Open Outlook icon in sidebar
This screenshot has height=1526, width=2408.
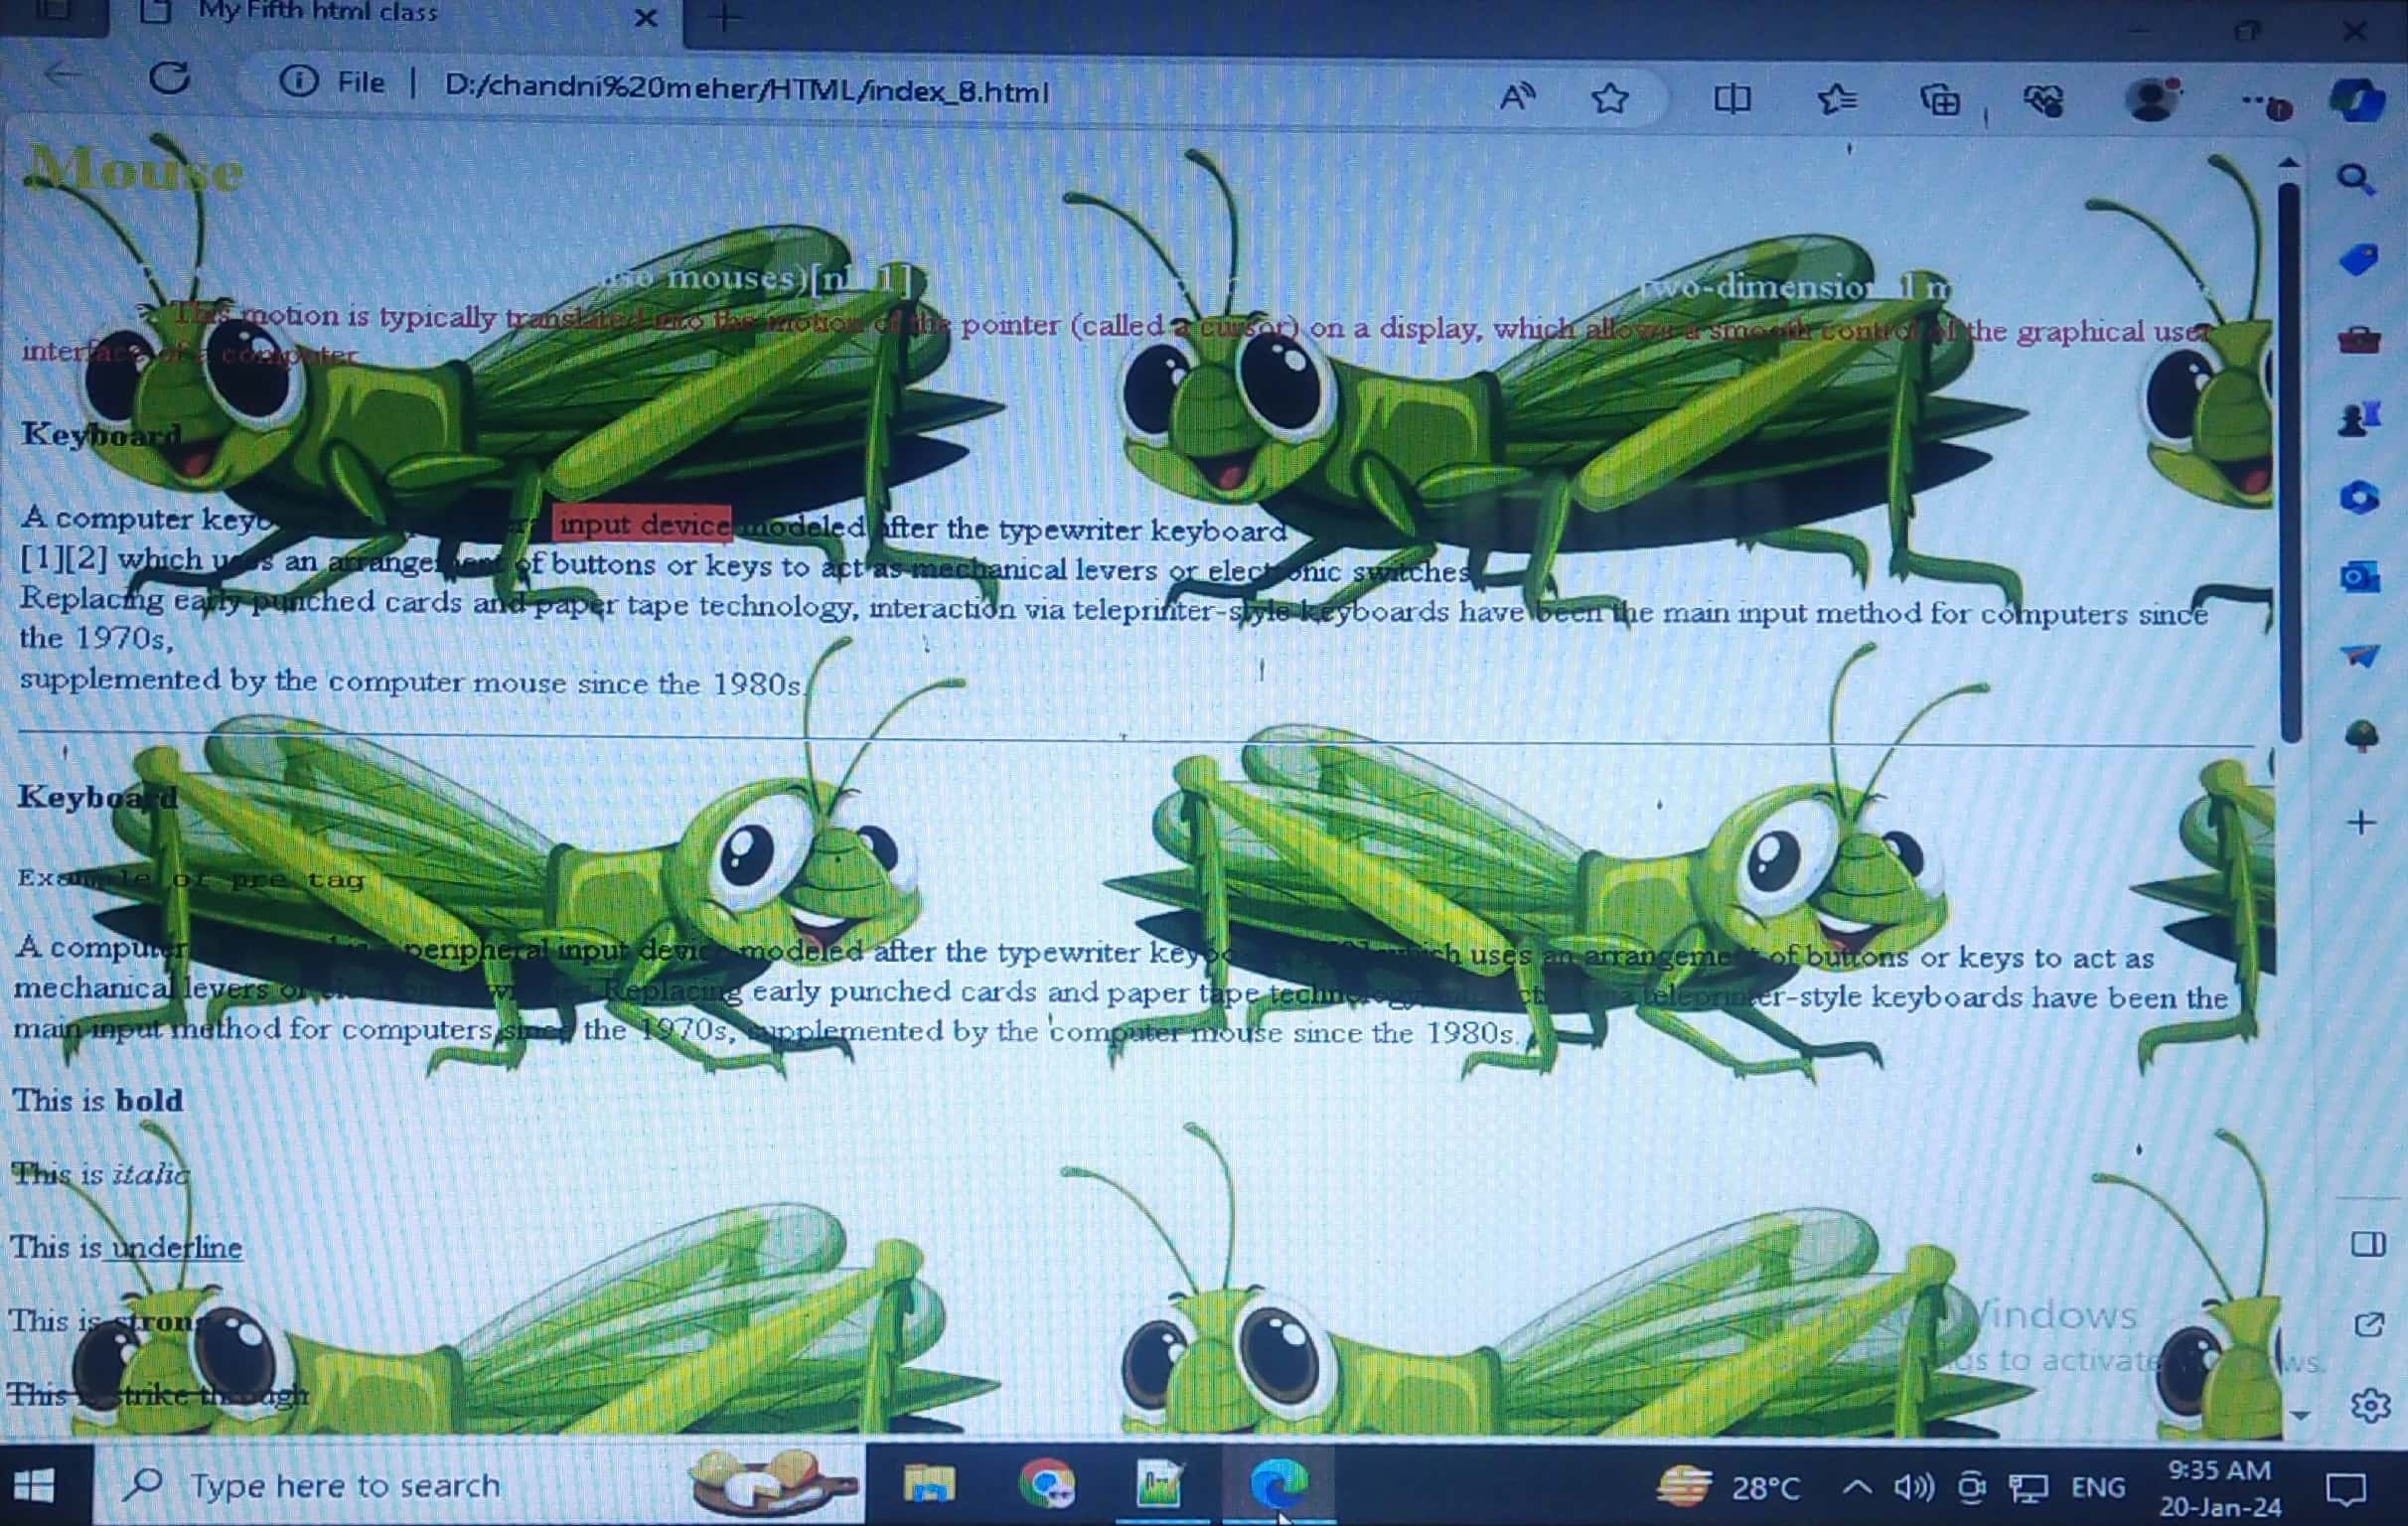pyautogui.click(x=2359, y=577)
